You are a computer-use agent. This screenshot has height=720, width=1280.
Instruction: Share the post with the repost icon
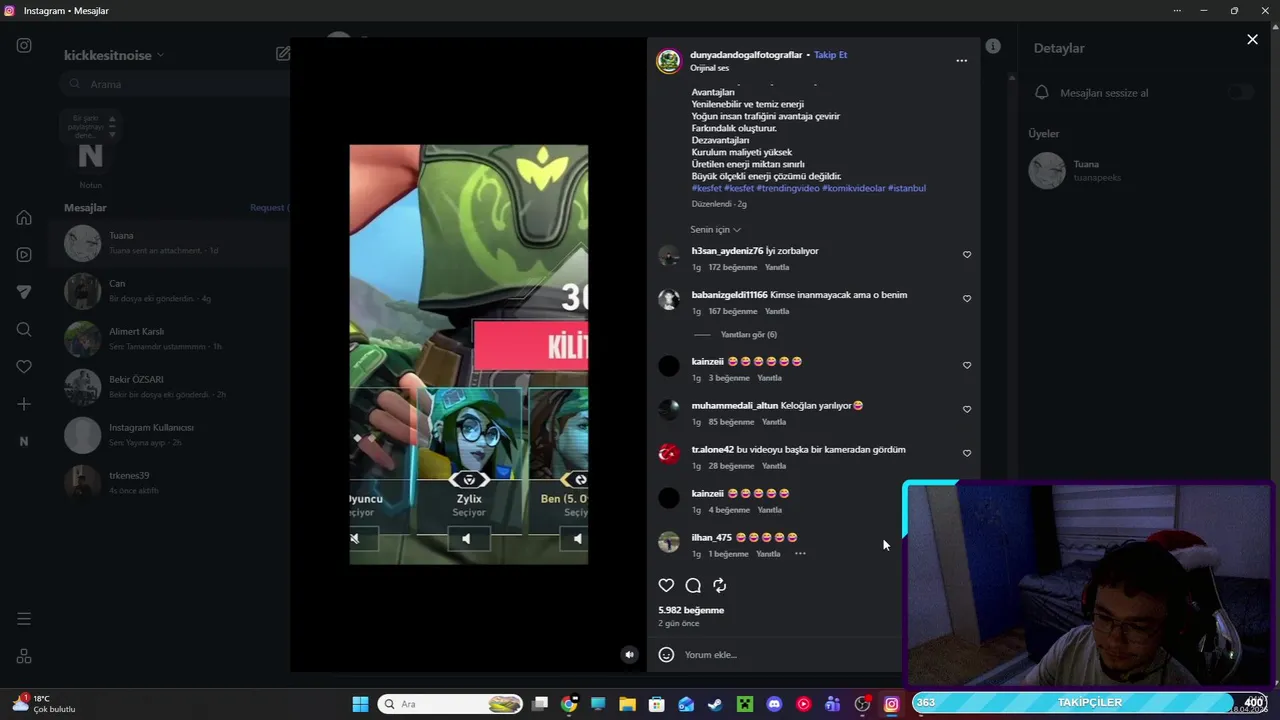pos(719,586)
